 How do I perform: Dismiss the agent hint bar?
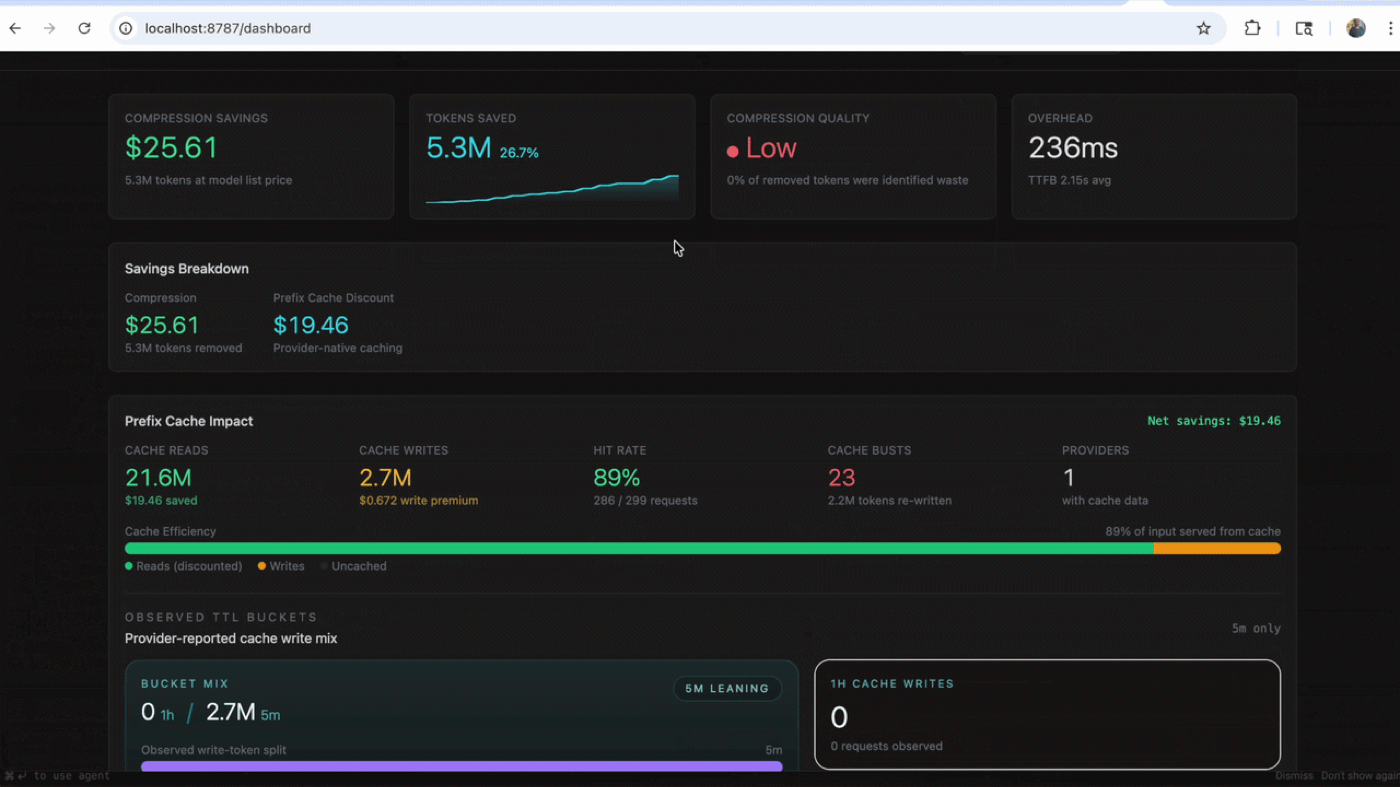1294,776
